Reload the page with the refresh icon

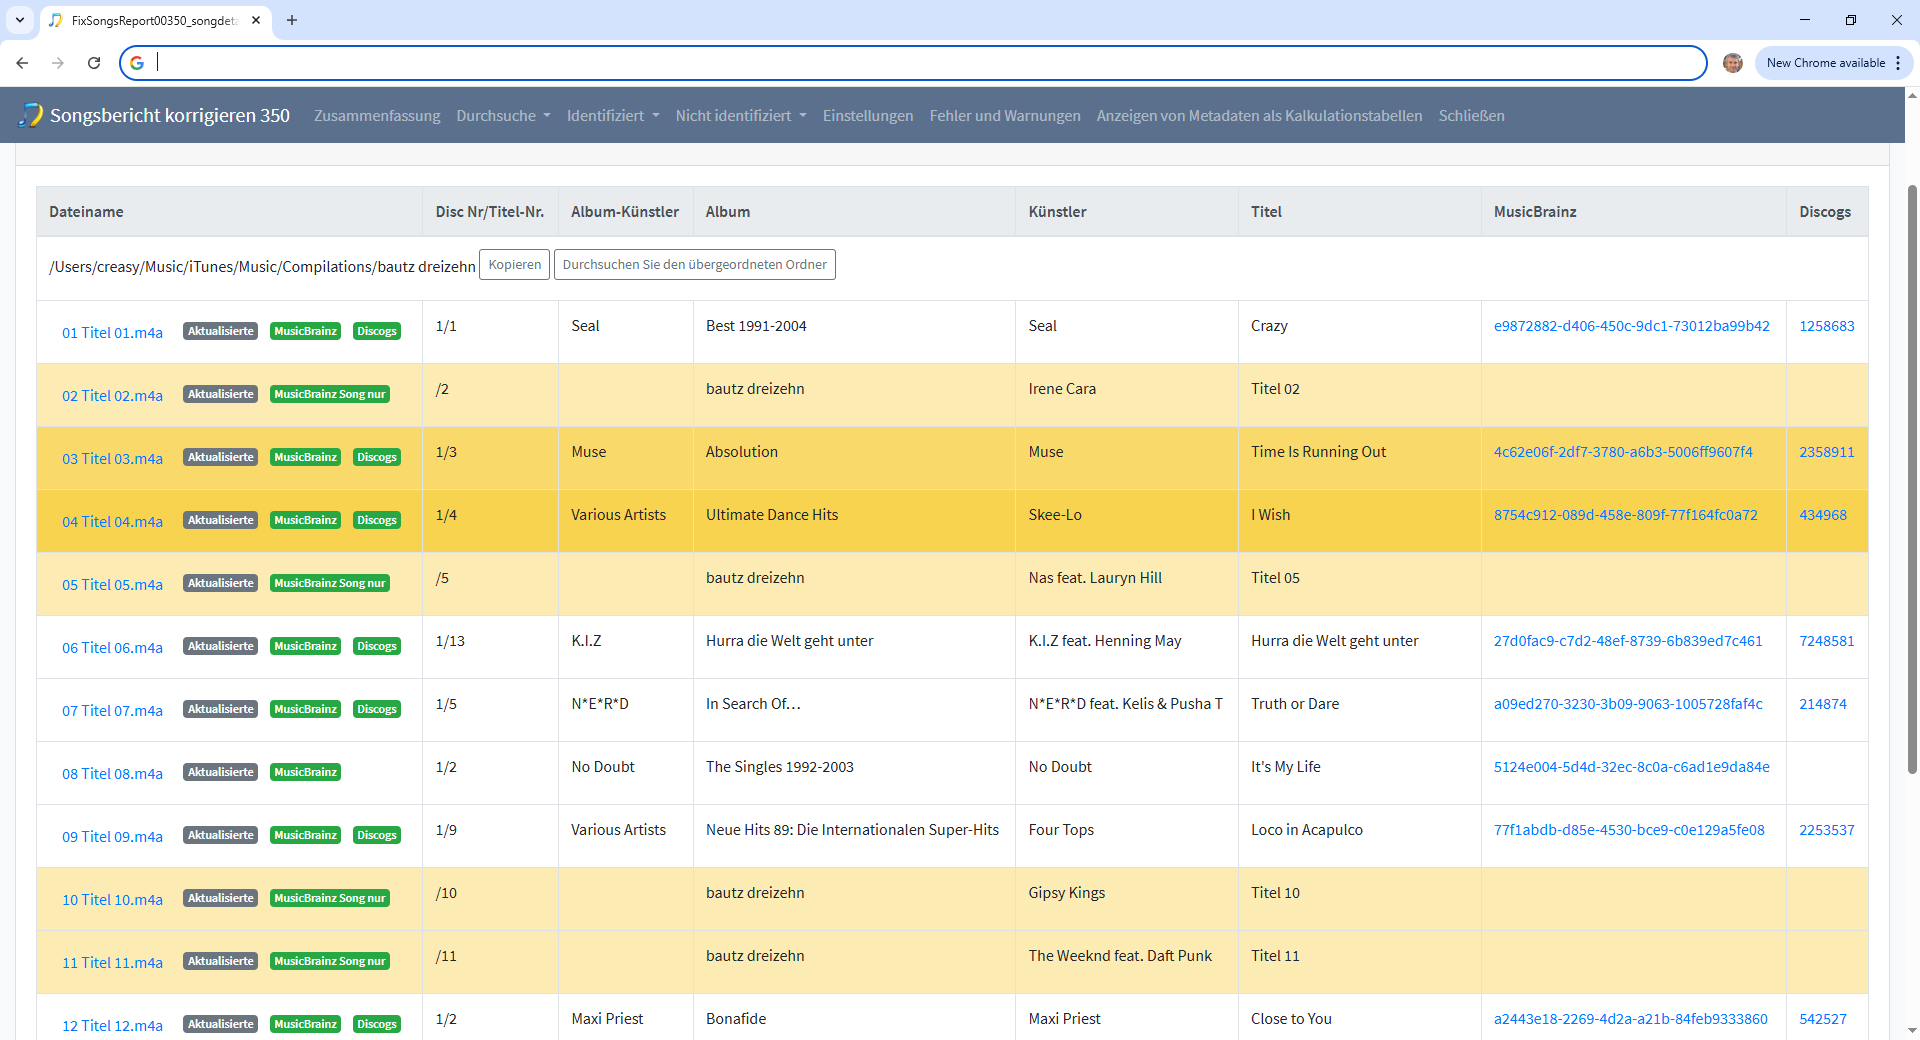pos(94,63)
